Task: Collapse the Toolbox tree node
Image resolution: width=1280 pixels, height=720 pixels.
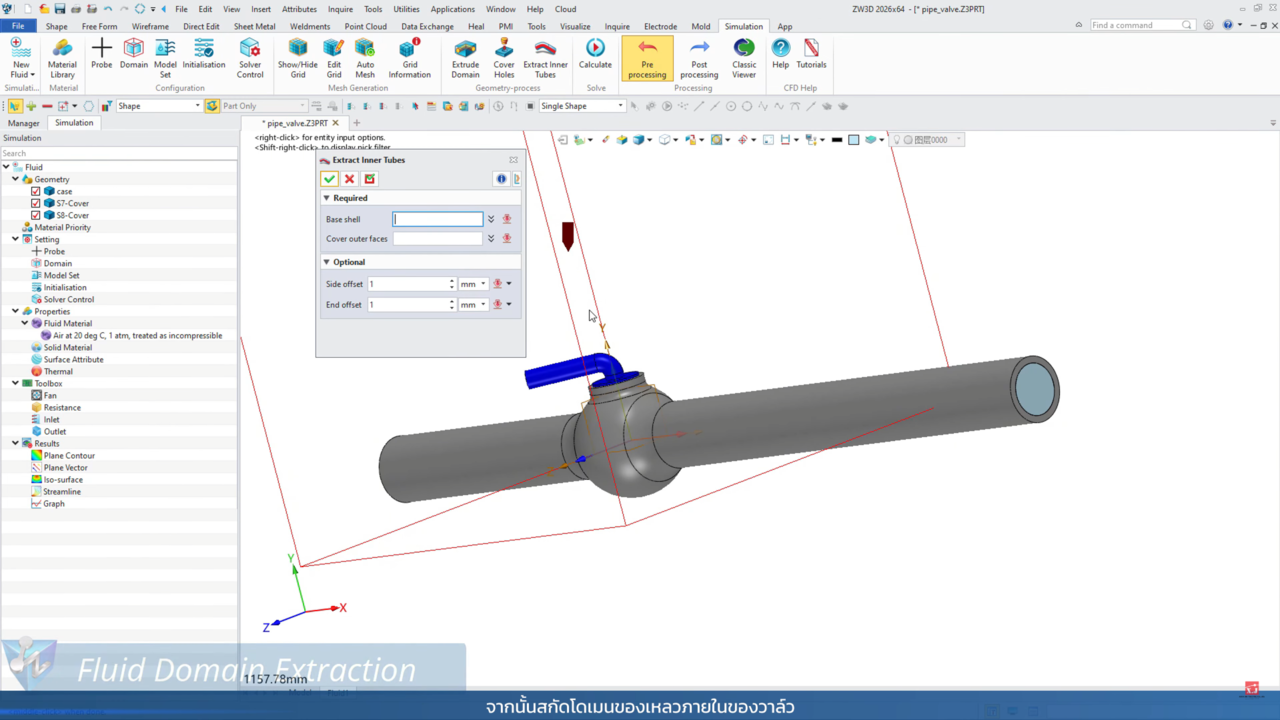Action: point(15,383)
